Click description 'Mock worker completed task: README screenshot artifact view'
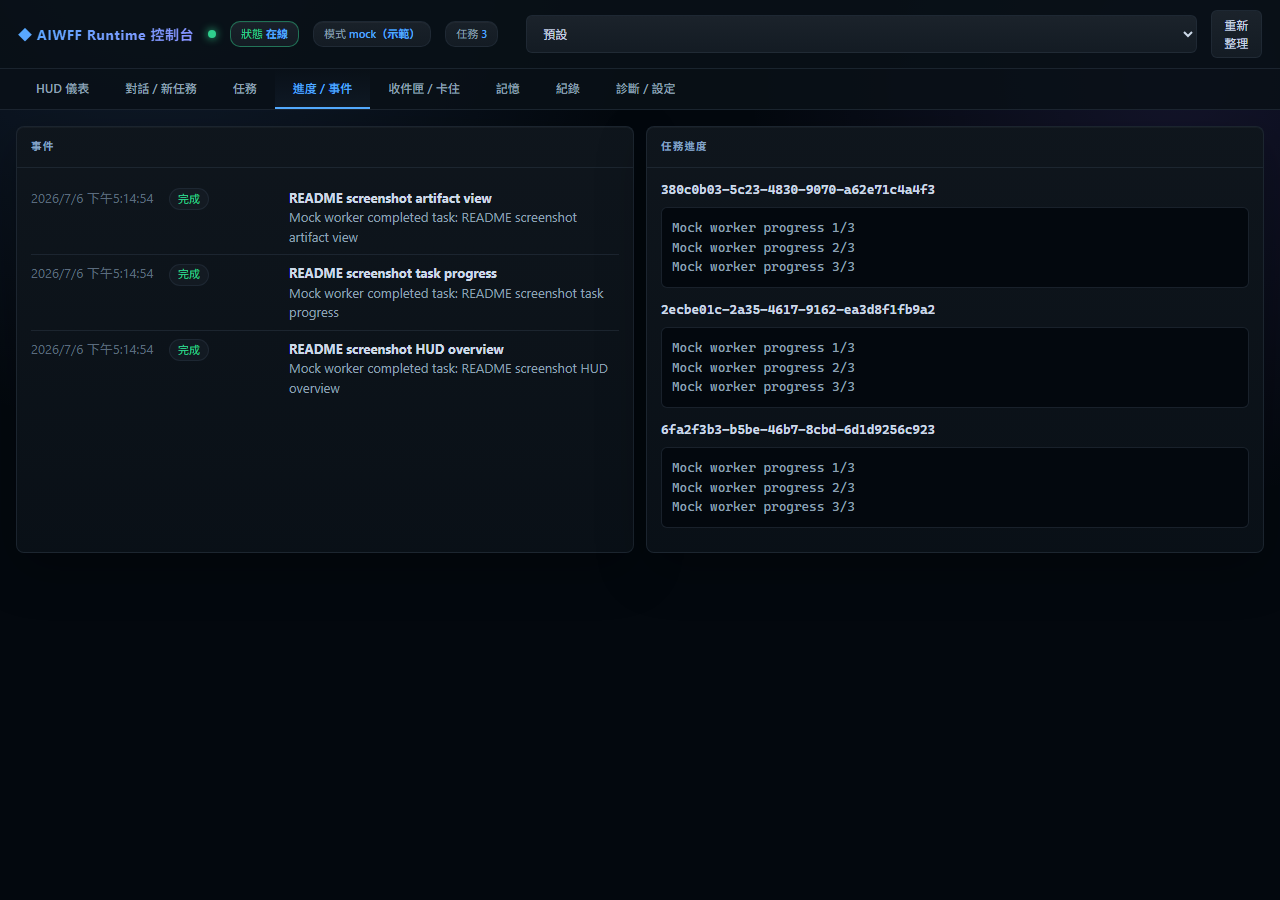The image size is (1280, 900). pos(433,227)
